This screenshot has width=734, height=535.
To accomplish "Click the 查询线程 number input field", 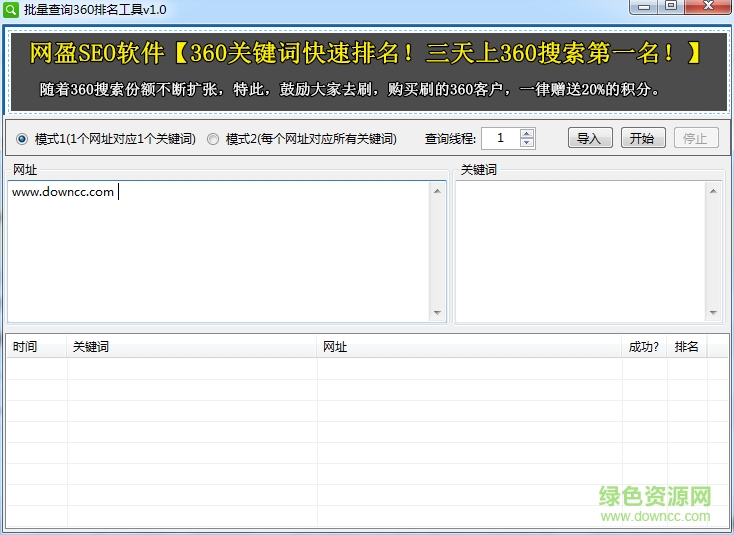I will [x=500, y=138].
